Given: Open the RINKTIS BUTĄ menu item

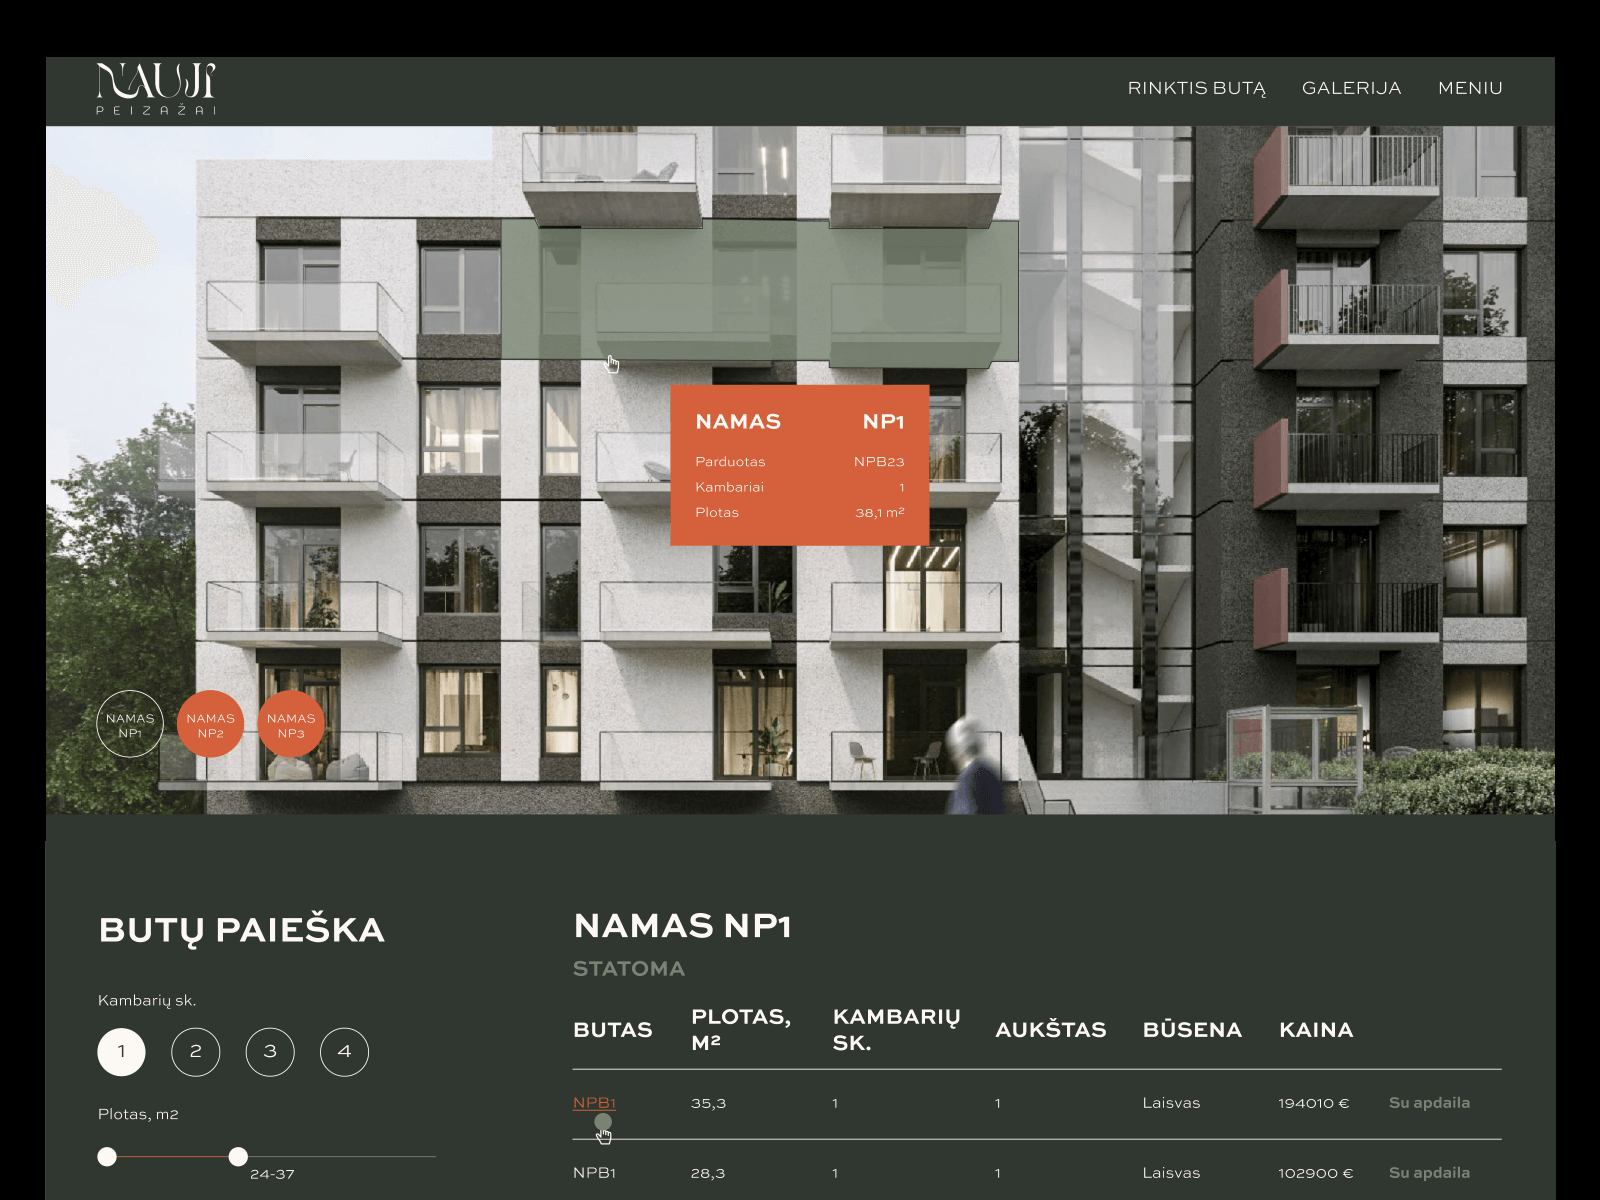Looking at the screenshot, I should coord(1197,88).
